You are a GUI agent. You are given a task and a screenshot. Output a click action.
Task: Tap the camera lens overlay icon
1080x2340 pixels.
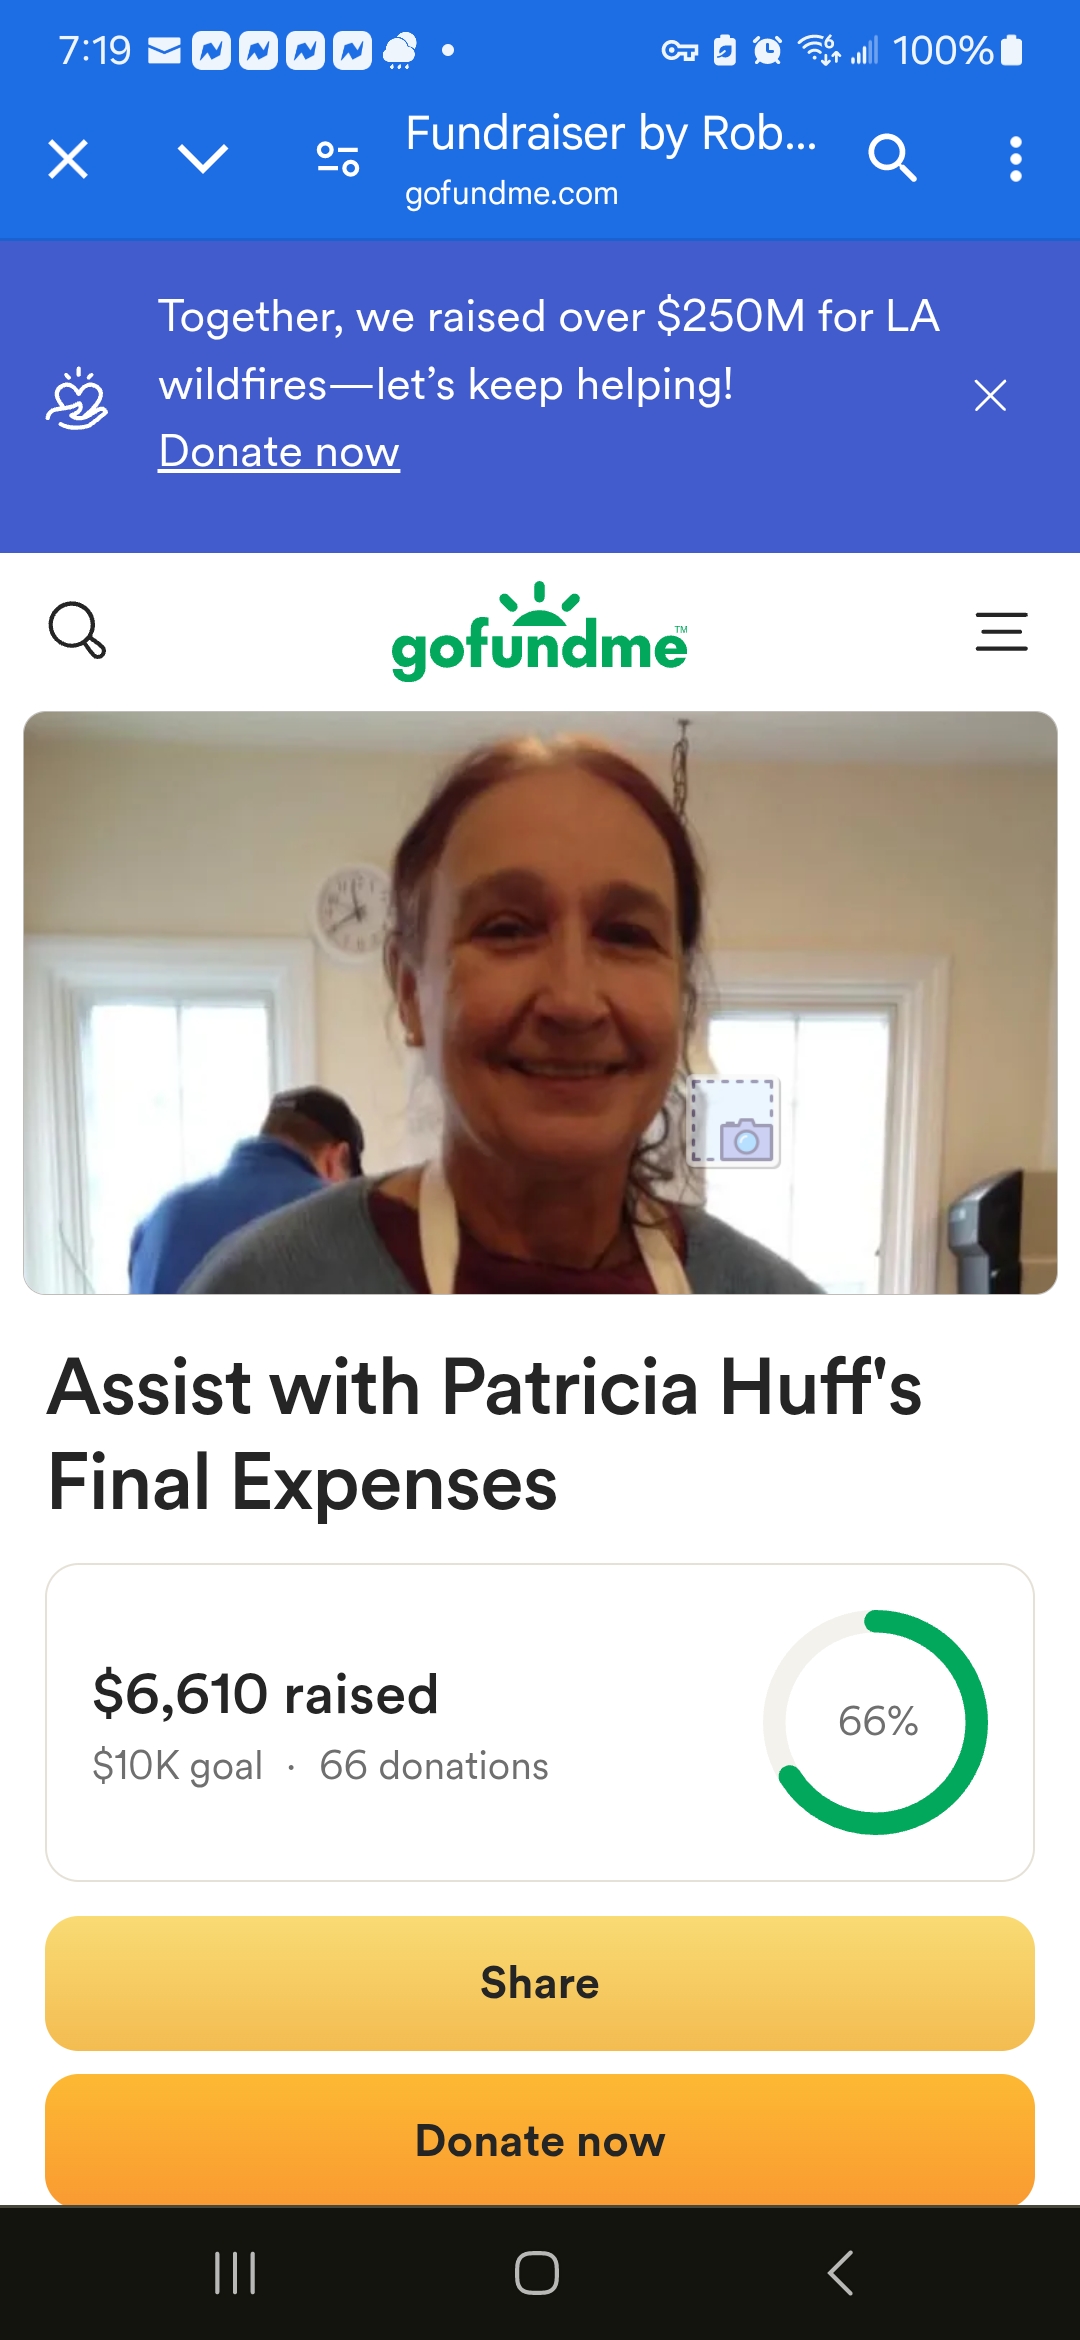[x=734, y=1123]
